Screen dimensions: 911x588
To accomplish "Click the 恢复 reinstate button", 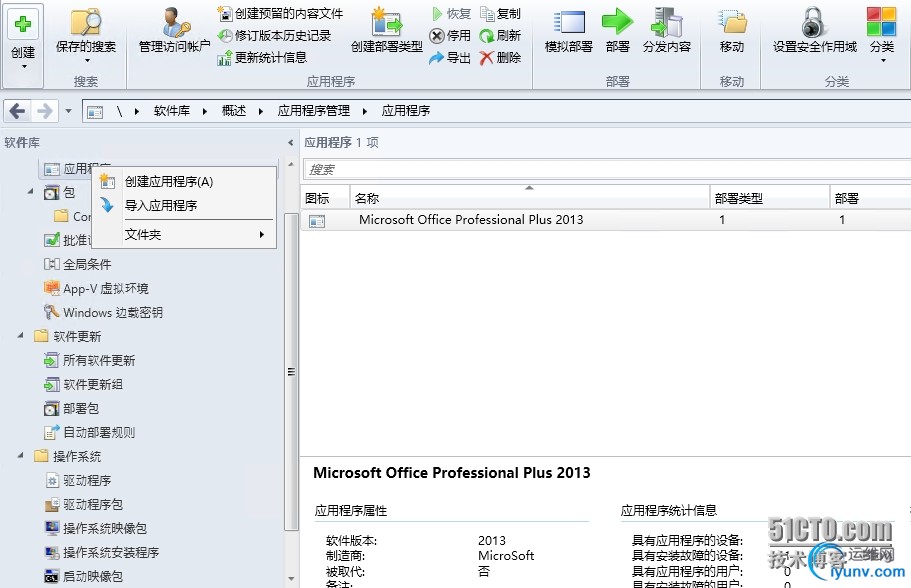I will click(451, 13).
